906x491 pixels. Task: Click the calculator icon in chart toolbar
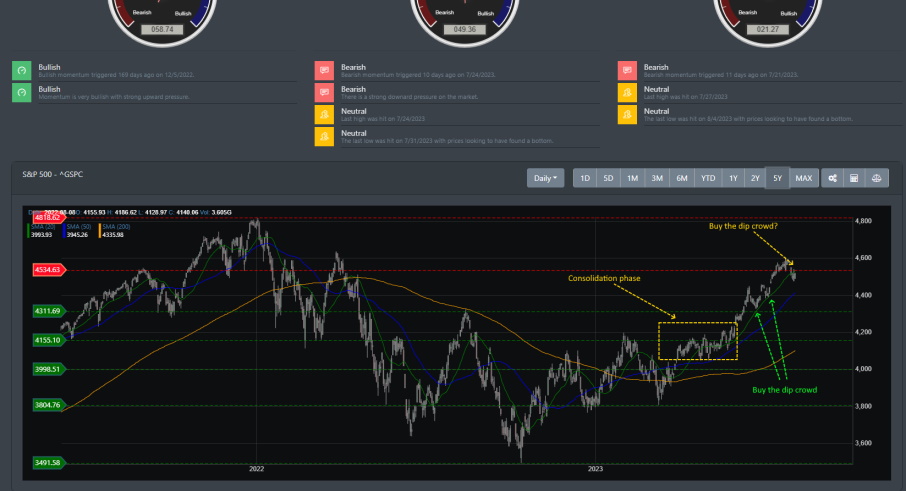click(x=854, y=178)
